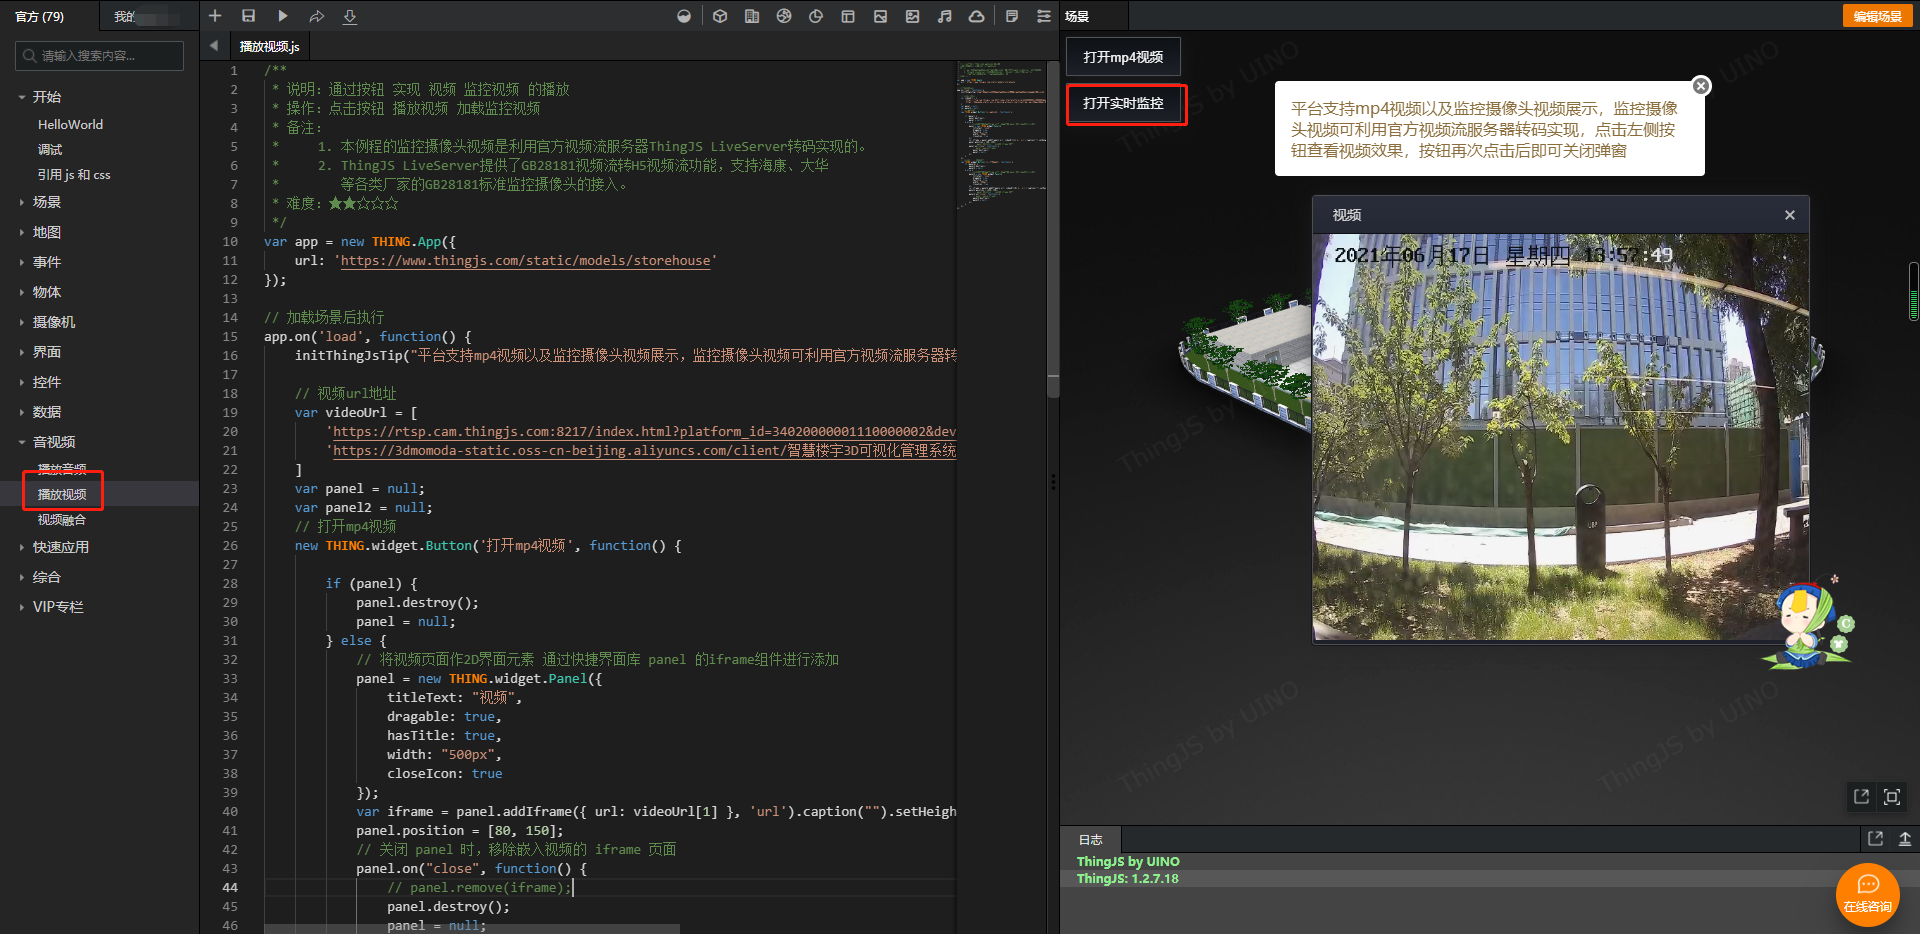Expand the 事件 tree section
The height and width of the screenshot is (934, 1920).
pyautogui.click(x=47, y=262)
